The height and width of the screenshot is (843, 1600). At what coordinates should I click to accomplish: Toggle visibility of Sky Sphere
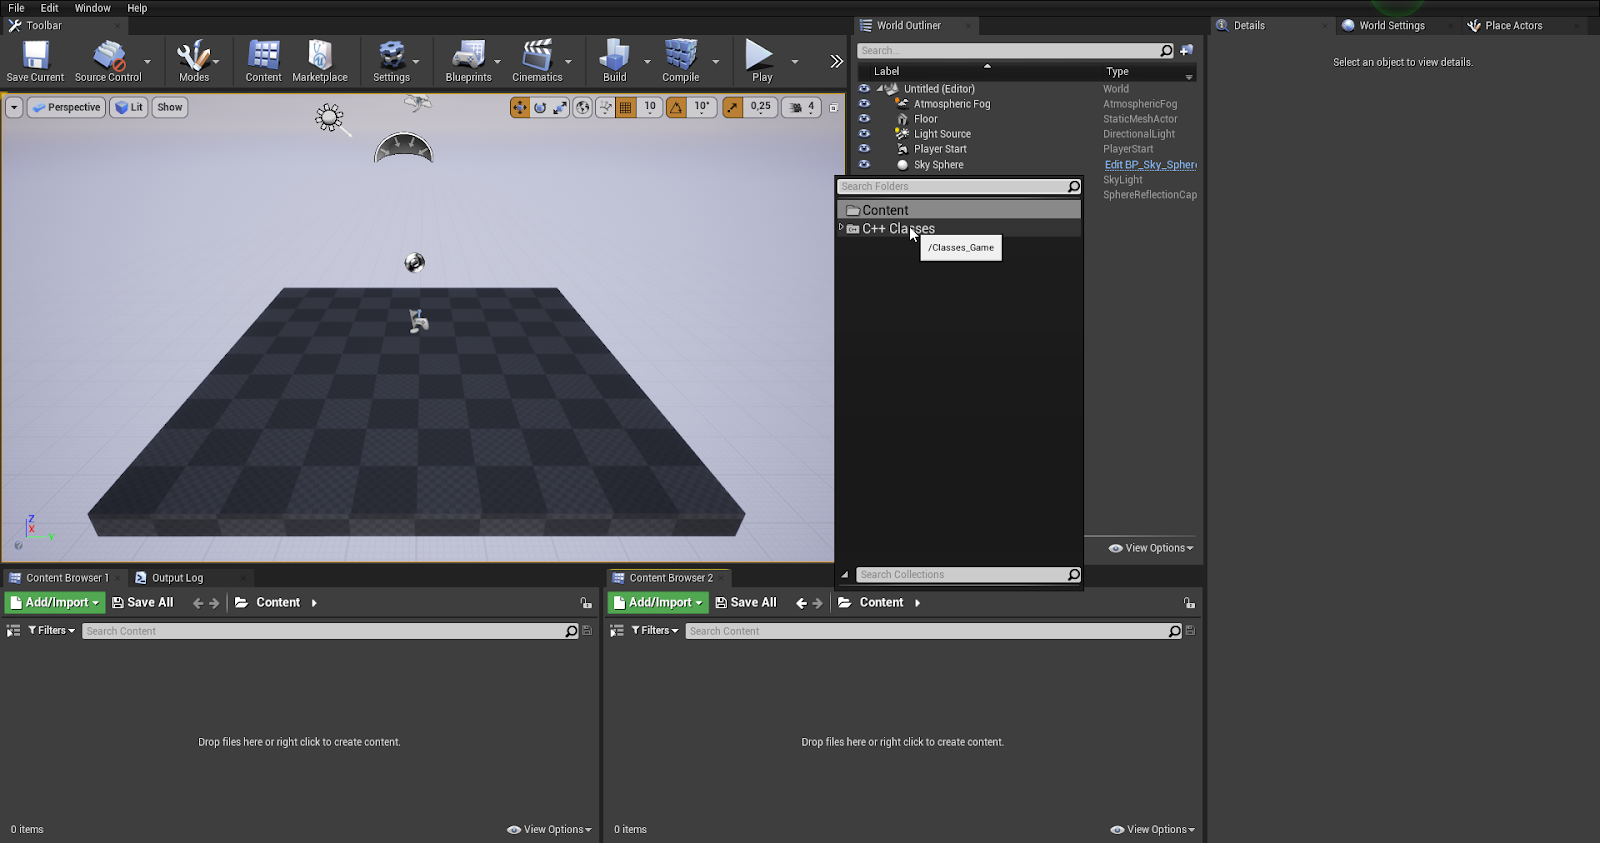point(864,164)
